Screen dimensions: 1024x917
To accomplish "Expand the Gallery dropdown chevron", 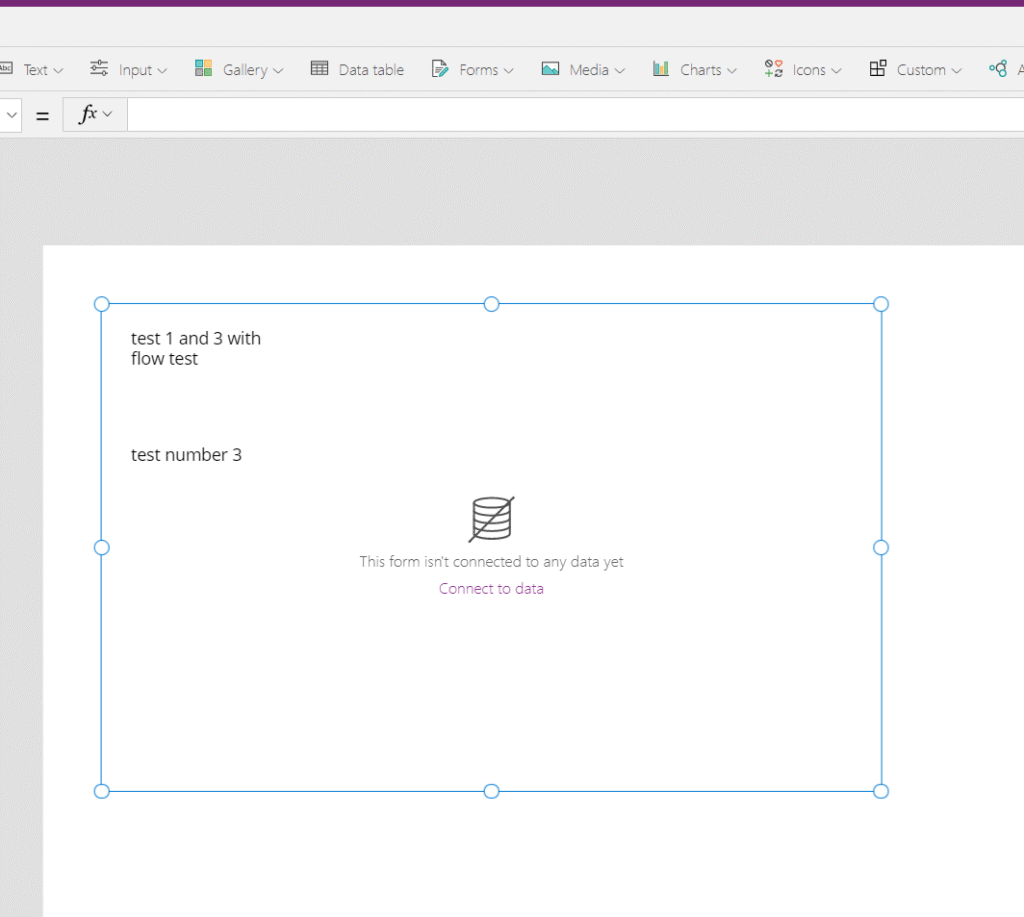I will (x=278, y=71).
